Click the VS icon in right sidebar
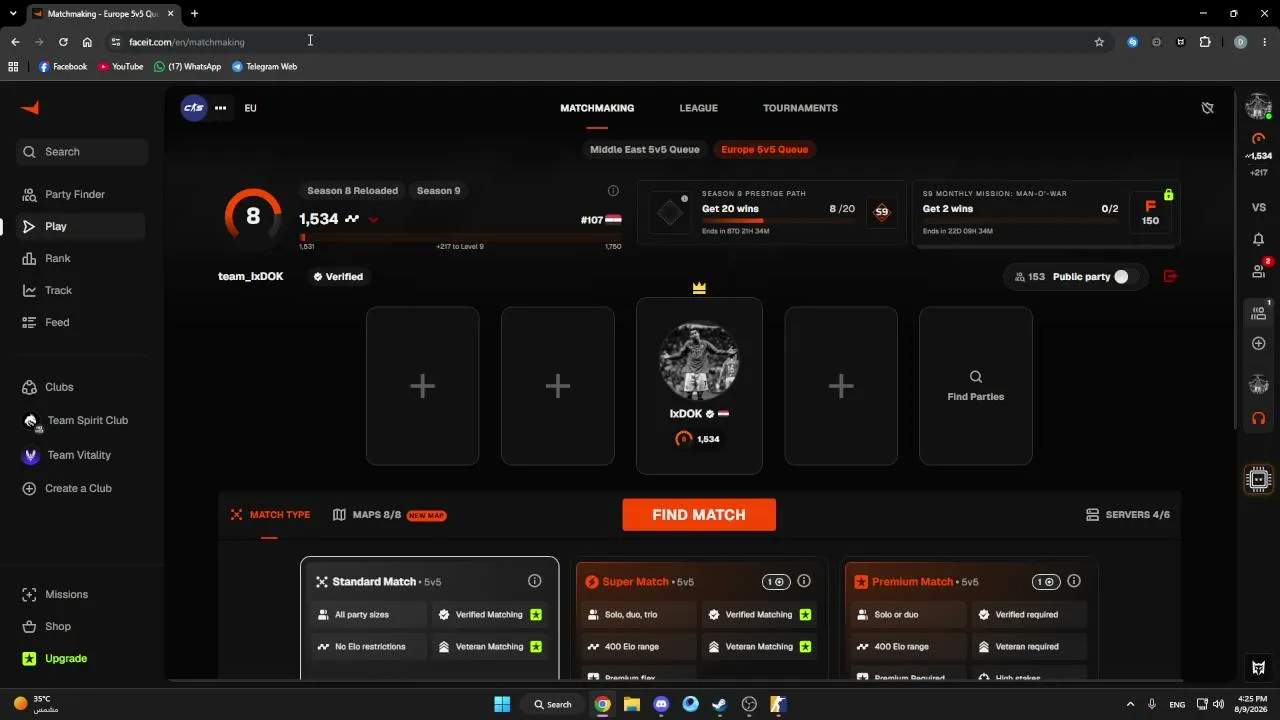Image resolution: width=1280 pixels, height=720 pixels. coord(1259,207)
